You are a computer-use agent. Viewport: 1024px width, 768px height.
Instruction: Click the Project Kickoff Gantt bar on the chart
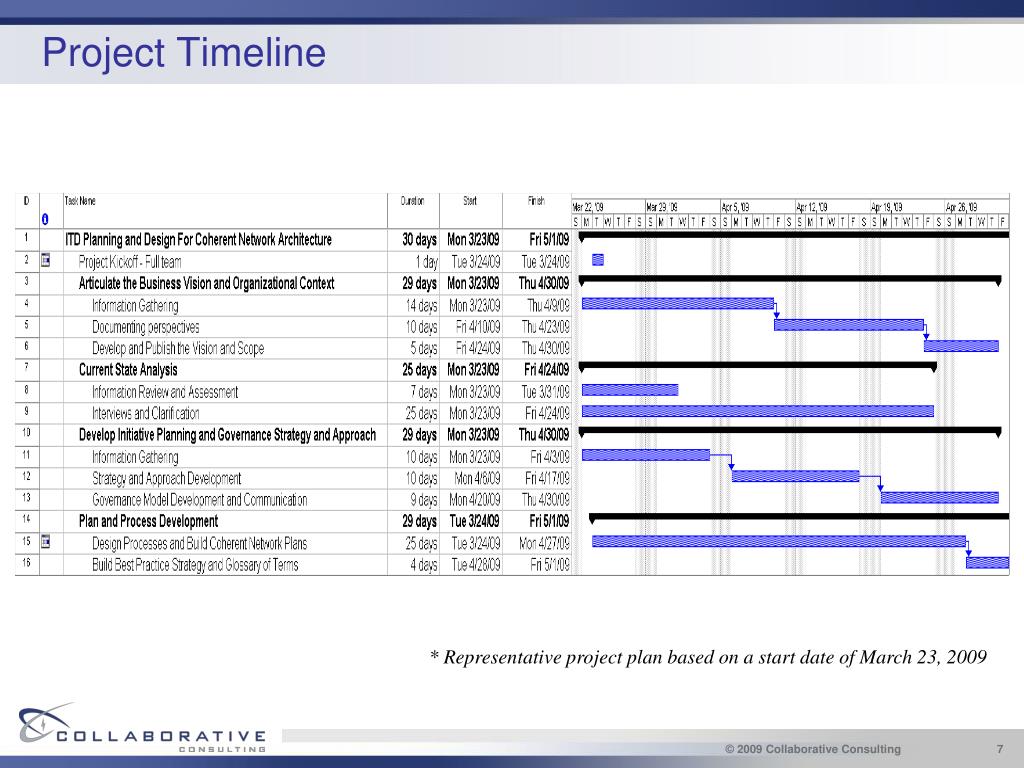[598, 260]
